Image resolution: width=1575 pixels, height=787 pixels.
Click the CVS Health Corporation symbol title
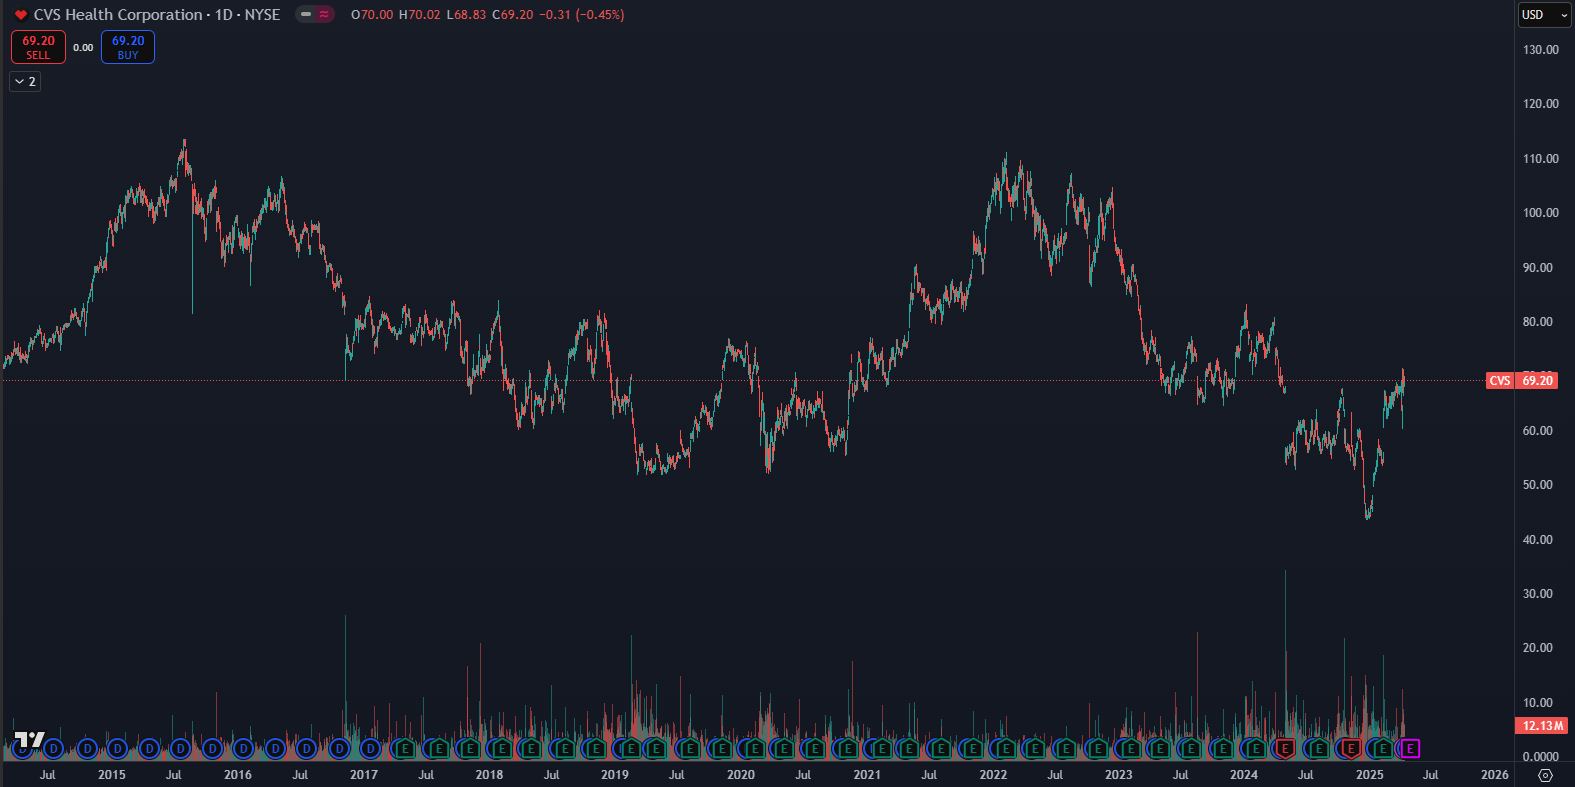pyautogui.click(x=118, y=15)
